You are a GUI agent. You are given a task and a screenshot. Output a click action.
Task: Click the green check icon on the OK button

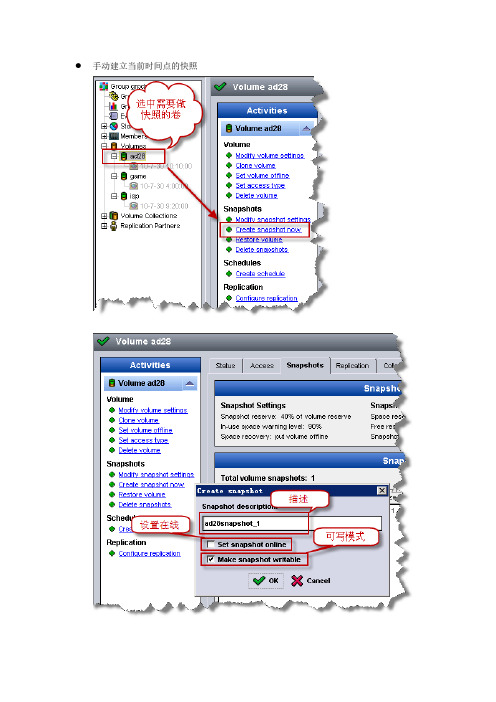259,581
